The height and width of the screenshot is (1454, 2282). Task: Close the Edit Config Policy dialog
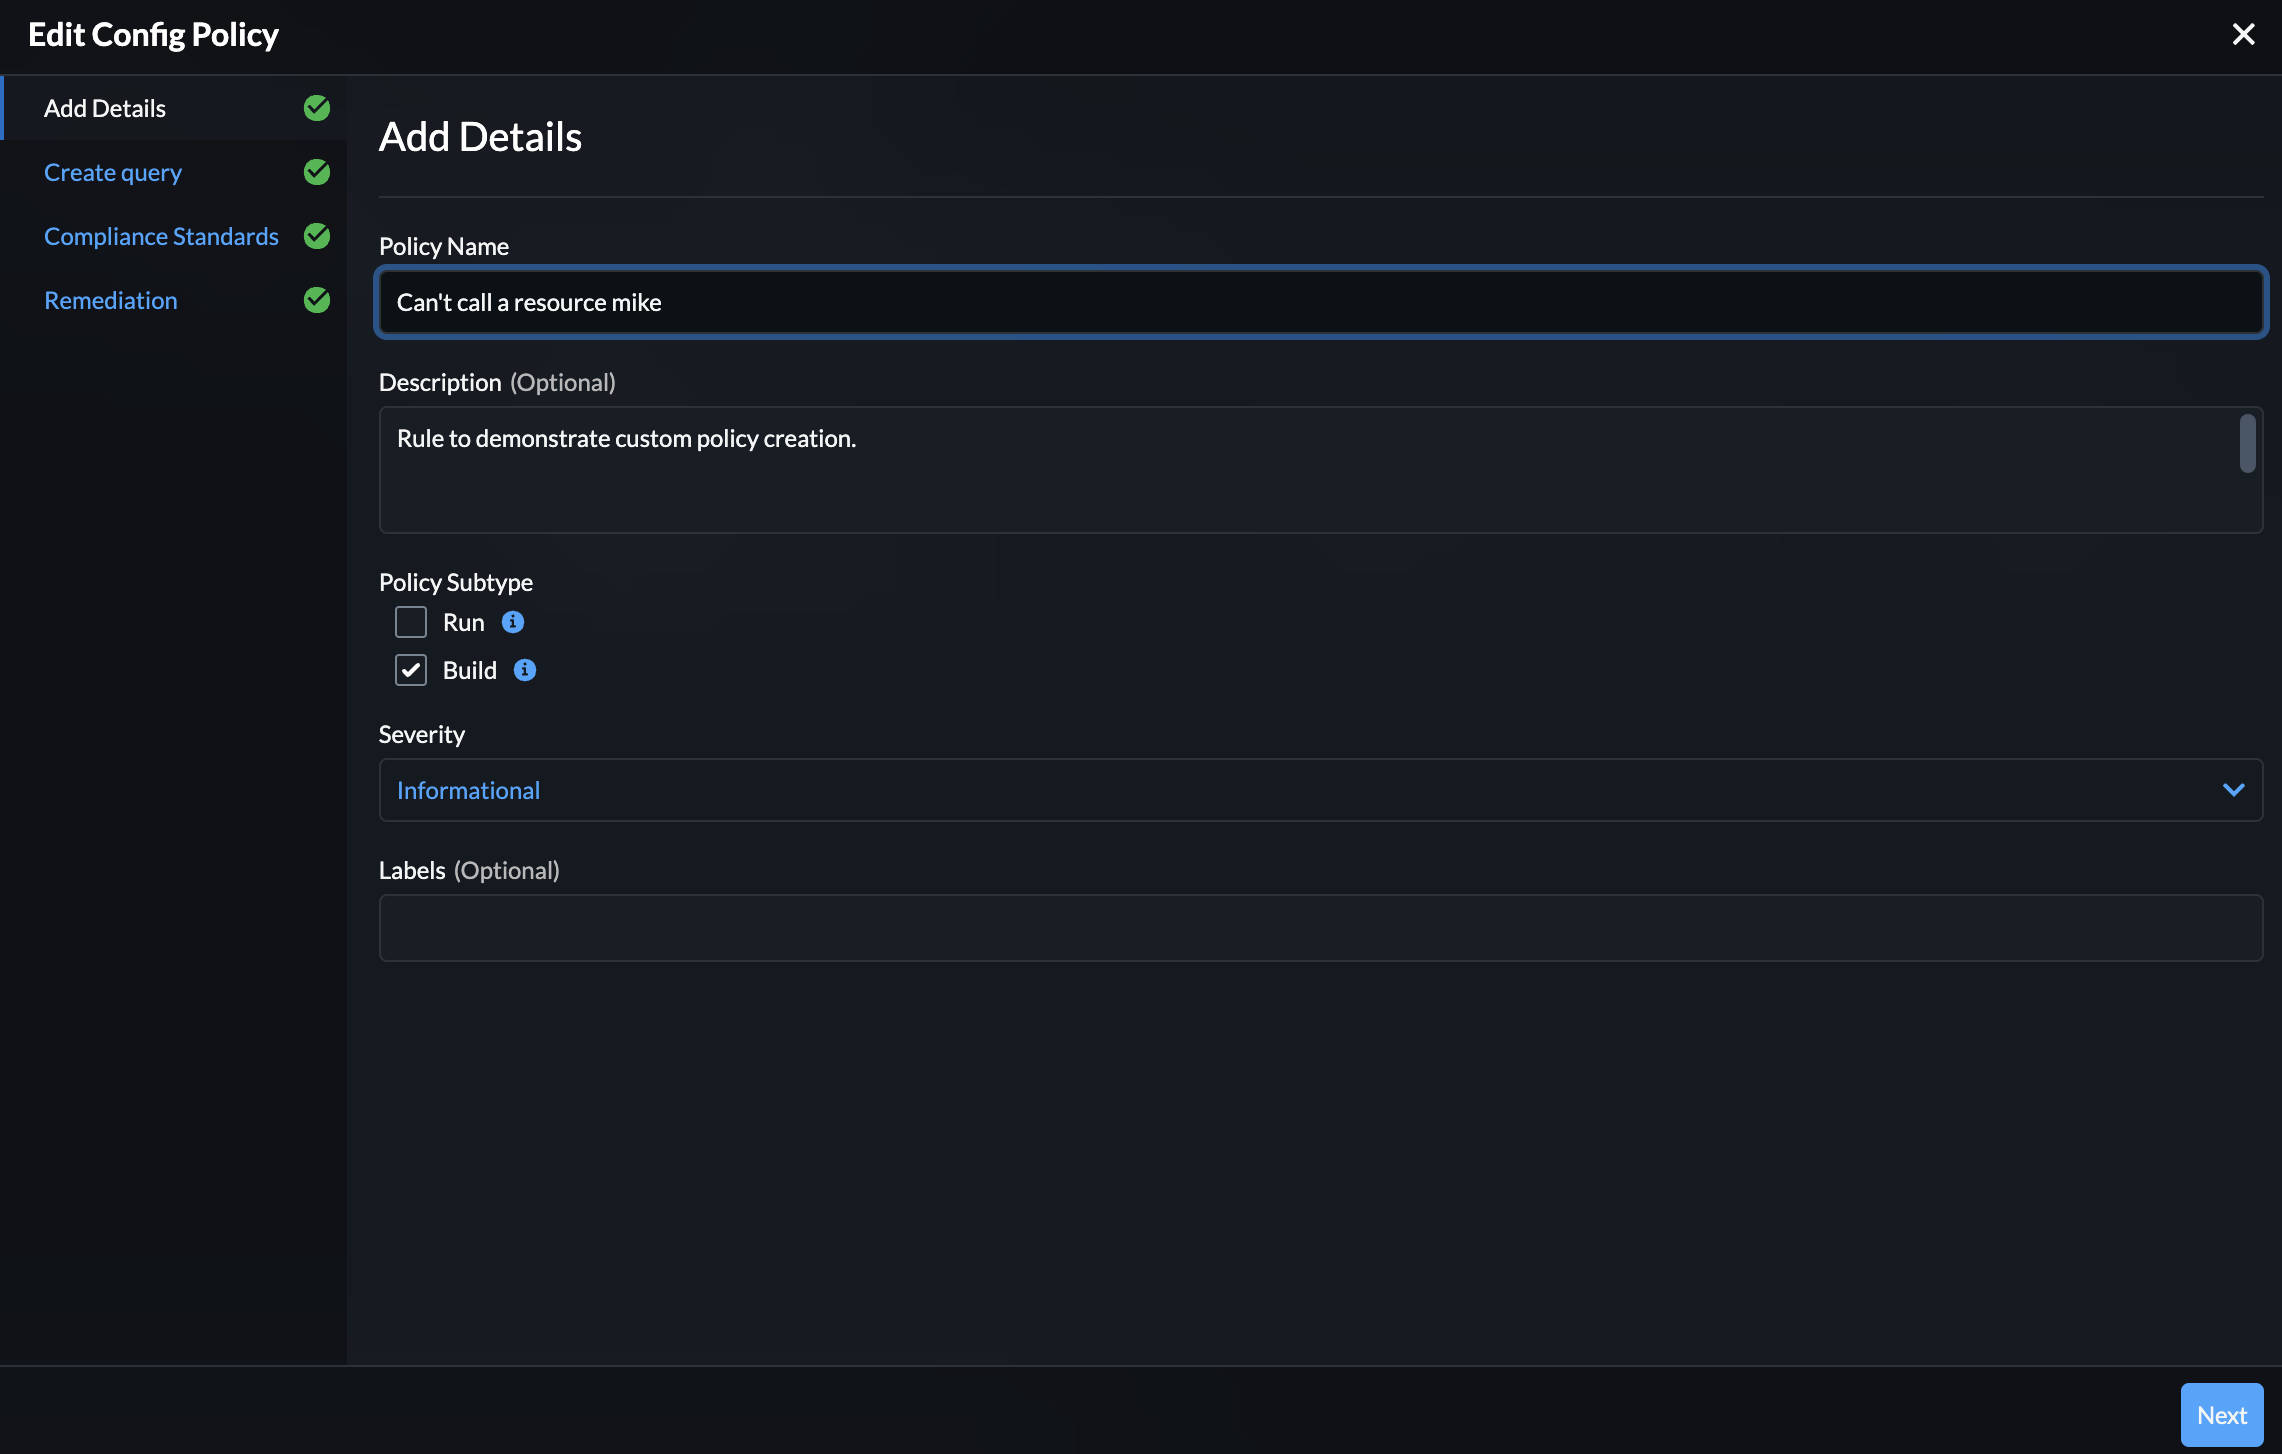(x=2243, y=35)
